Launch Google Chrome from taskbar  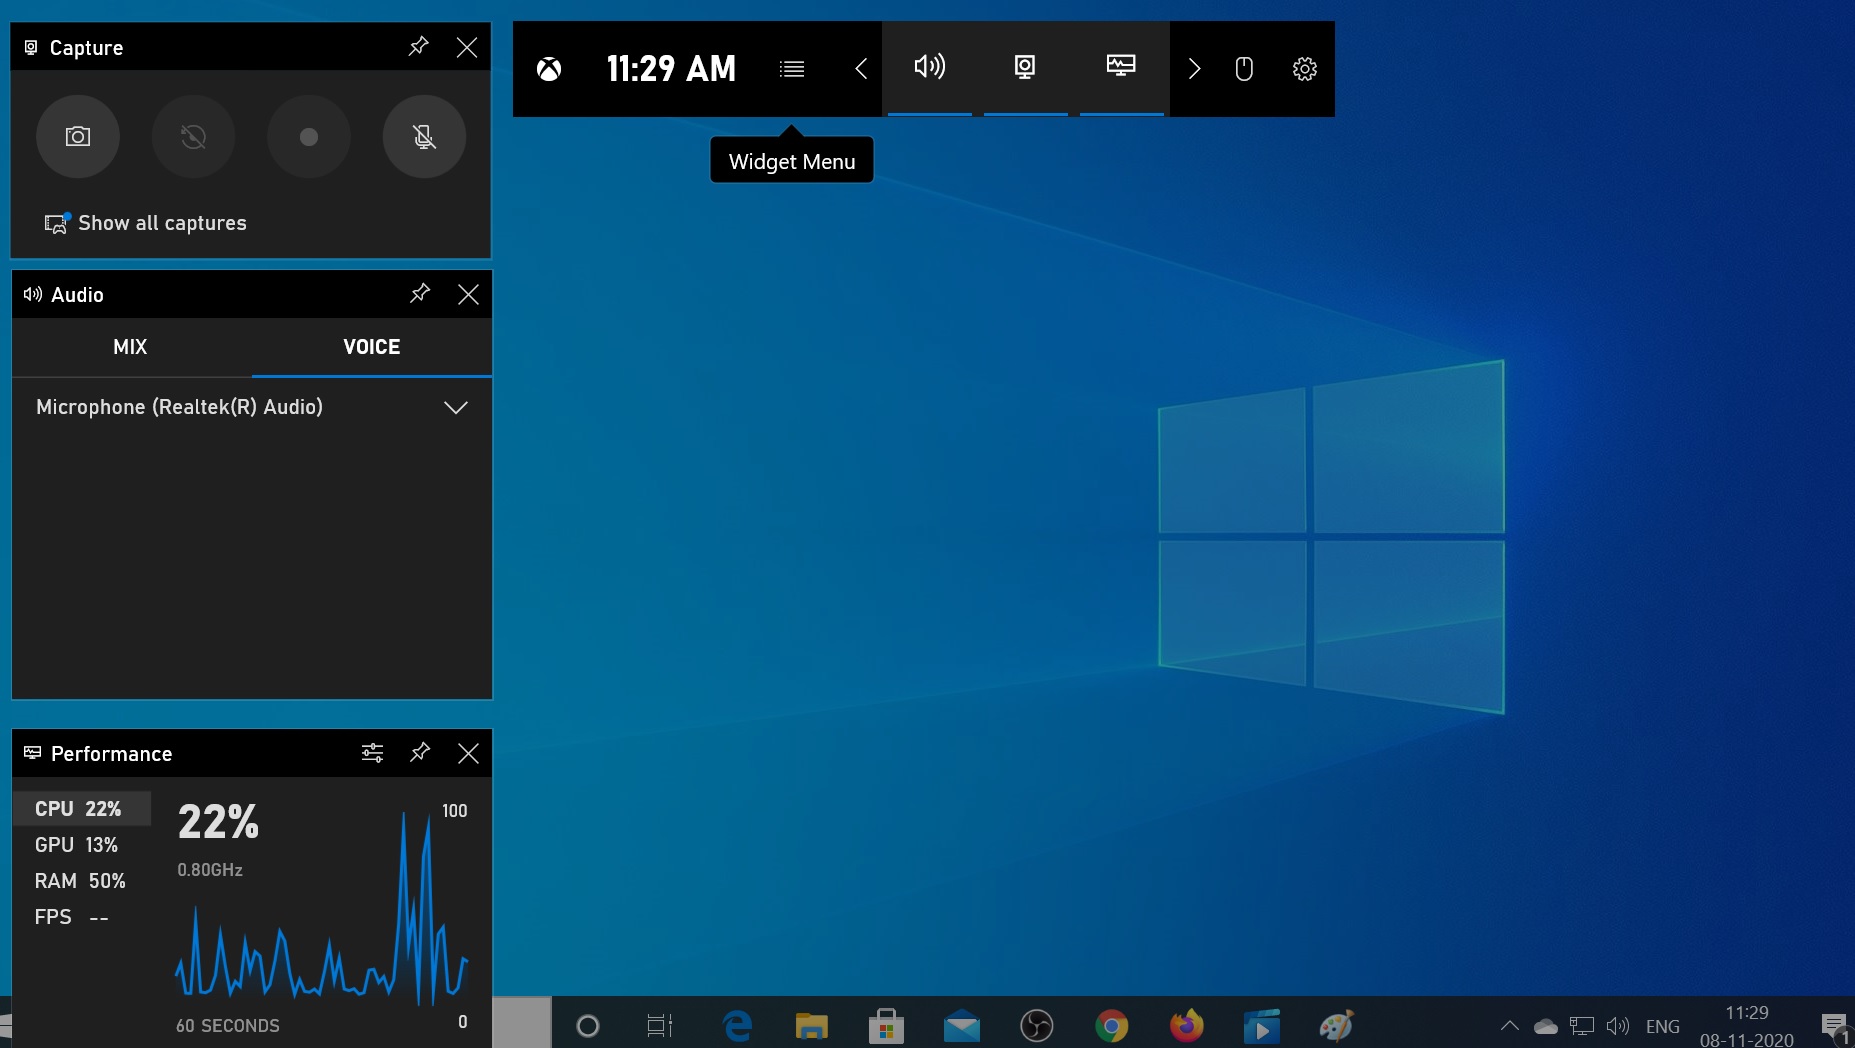click(1111, 1025)
